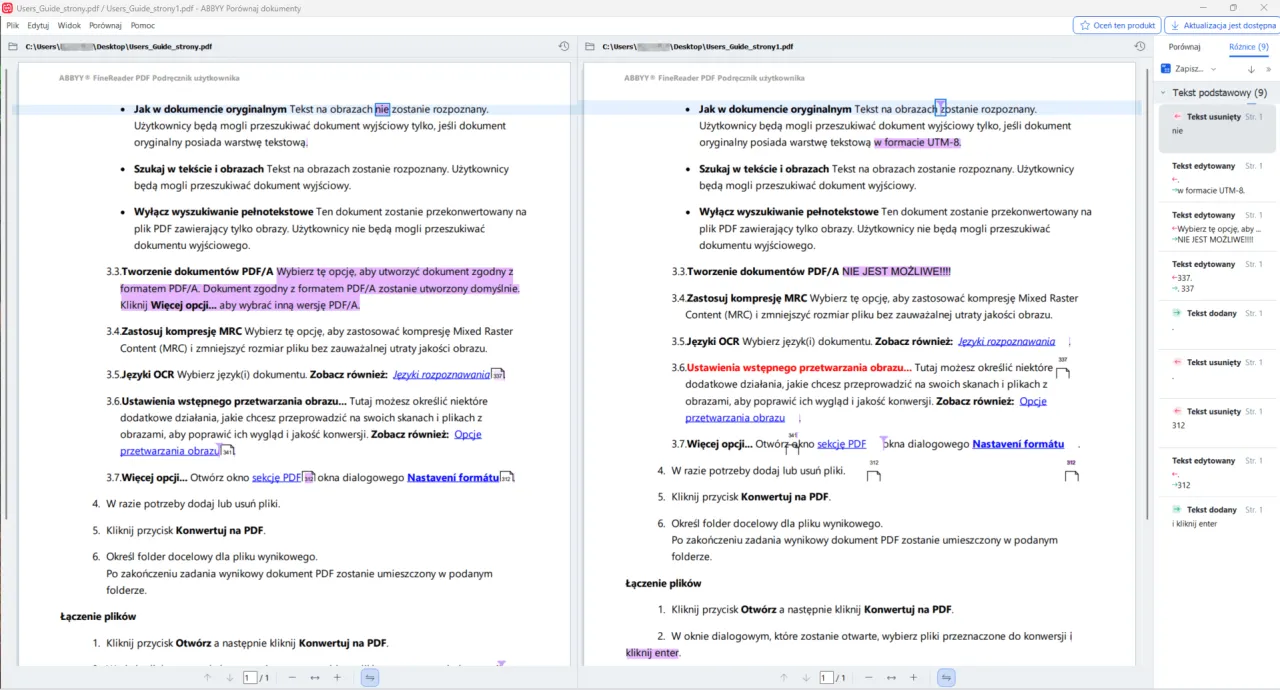Toggle synchronized scrolling in right pane
1280x690 pixels.
pyautogui.click(x=945, y=678)
